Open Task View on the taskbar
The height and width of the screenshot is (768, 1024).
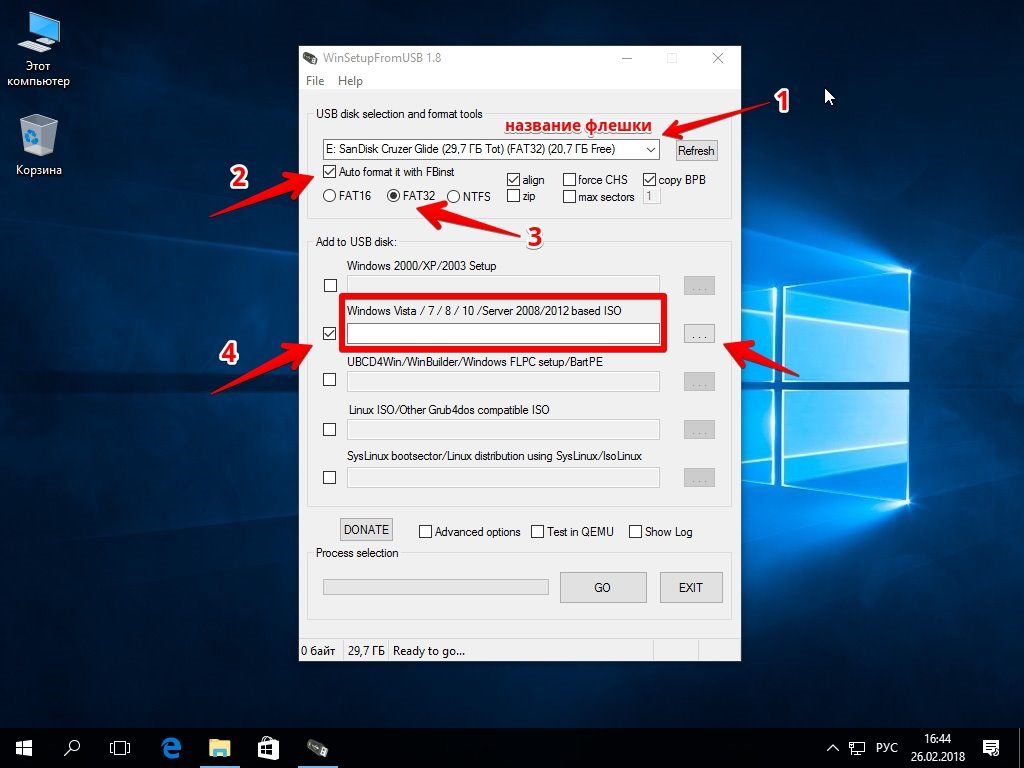point(120,748)
